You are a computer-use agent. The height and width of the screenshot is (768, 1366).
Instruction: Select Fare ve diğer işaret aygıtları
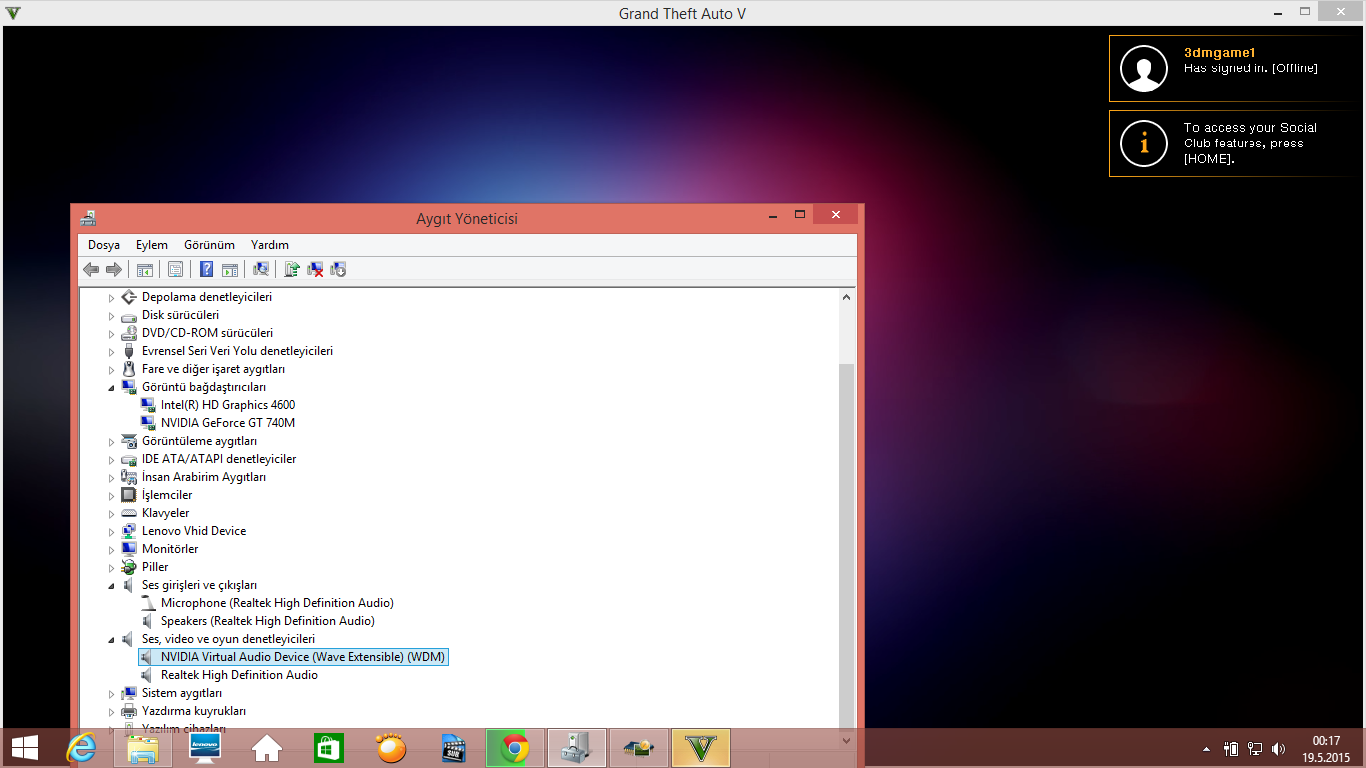(213, 369)
